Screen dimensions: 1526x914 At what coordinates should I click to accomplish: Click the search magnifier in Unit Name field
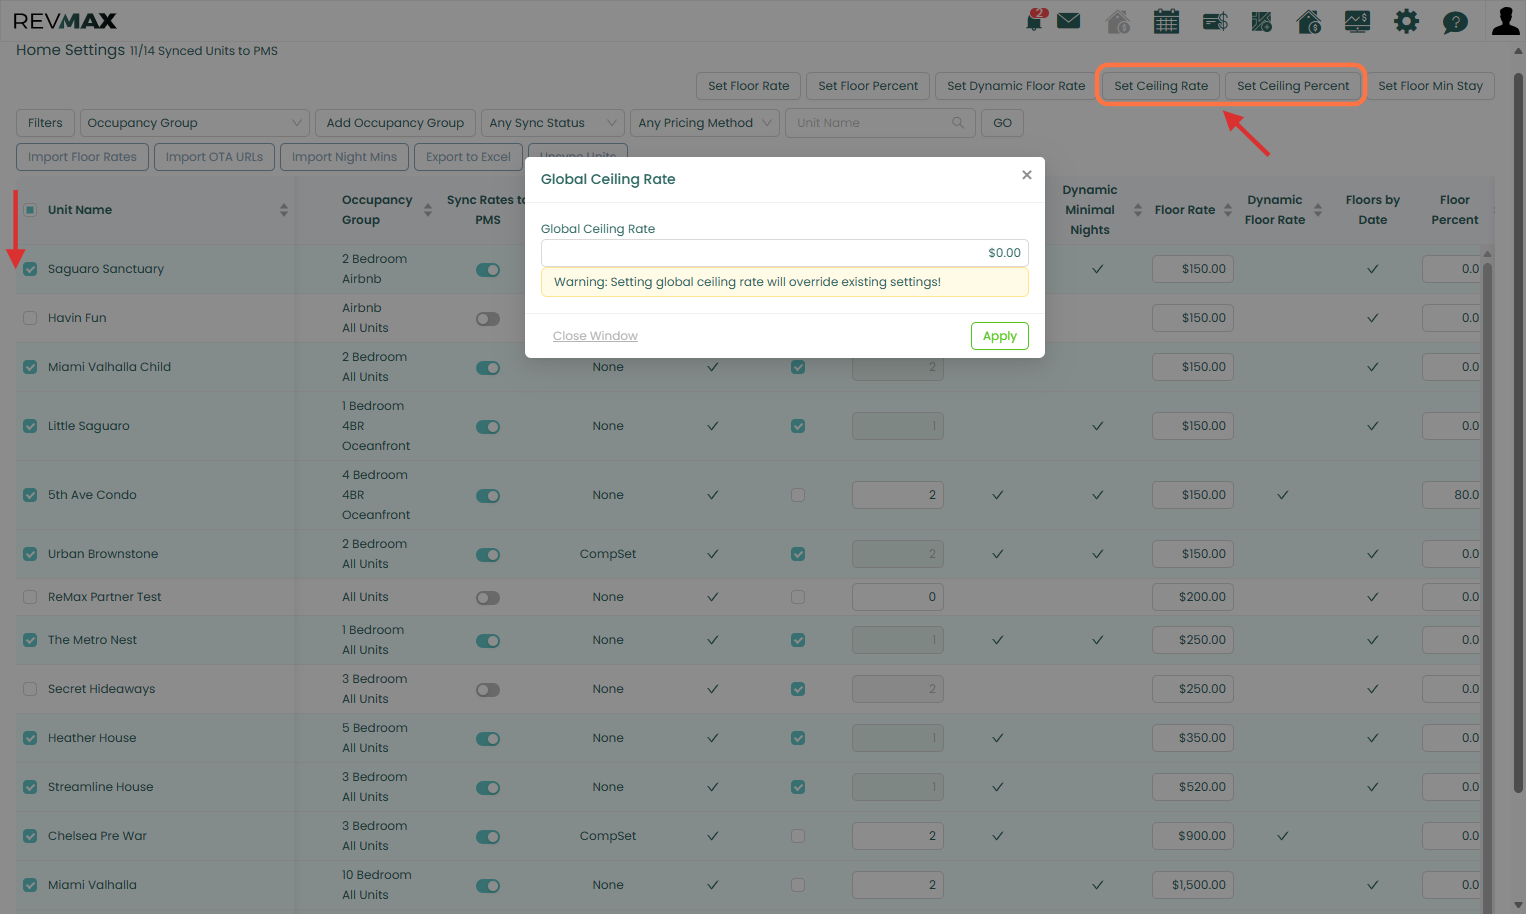tap(958, 123)
